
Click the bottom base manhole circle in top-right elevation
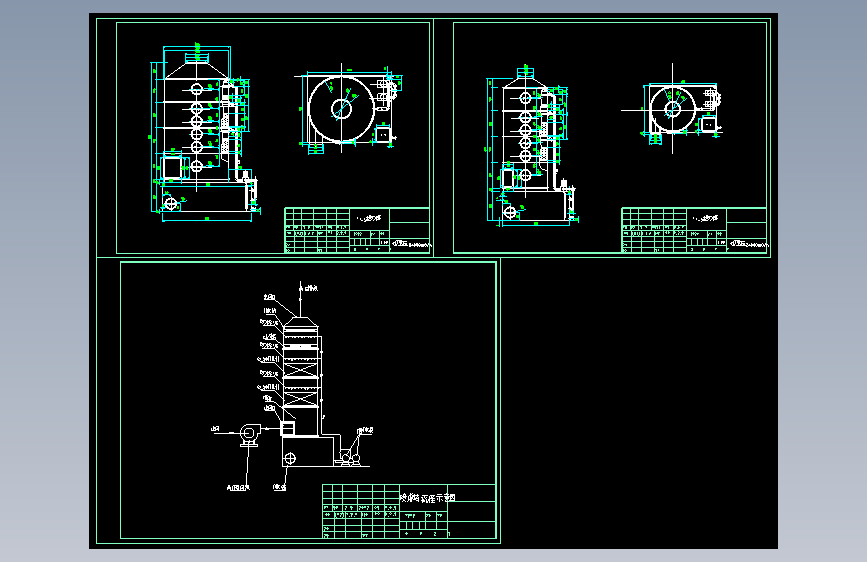pyautogui.click(x=510, y=211)
